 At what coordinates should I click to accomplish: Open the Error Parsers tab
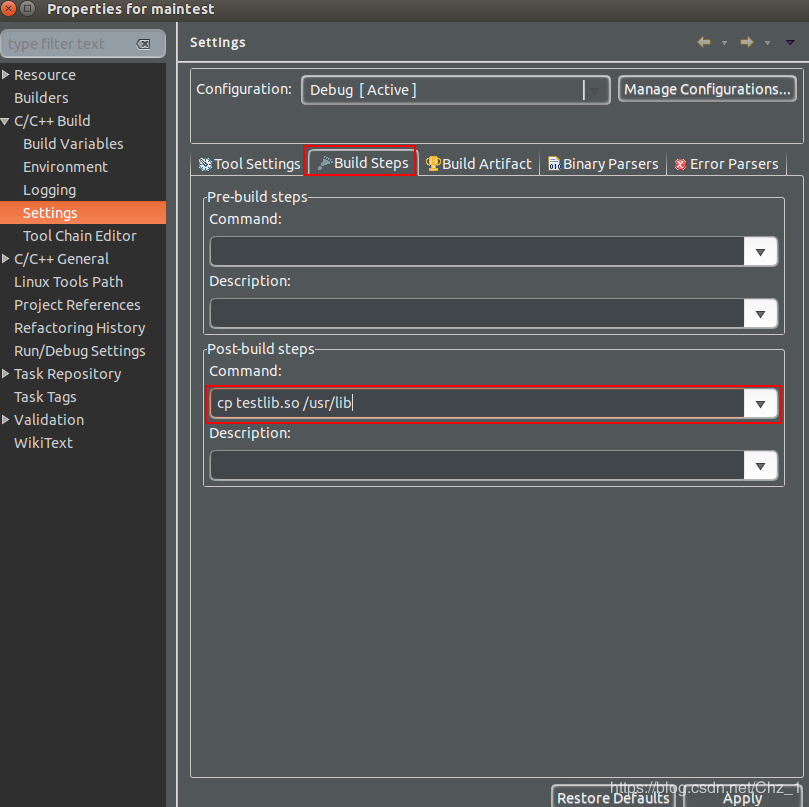(x=726, y=164)
